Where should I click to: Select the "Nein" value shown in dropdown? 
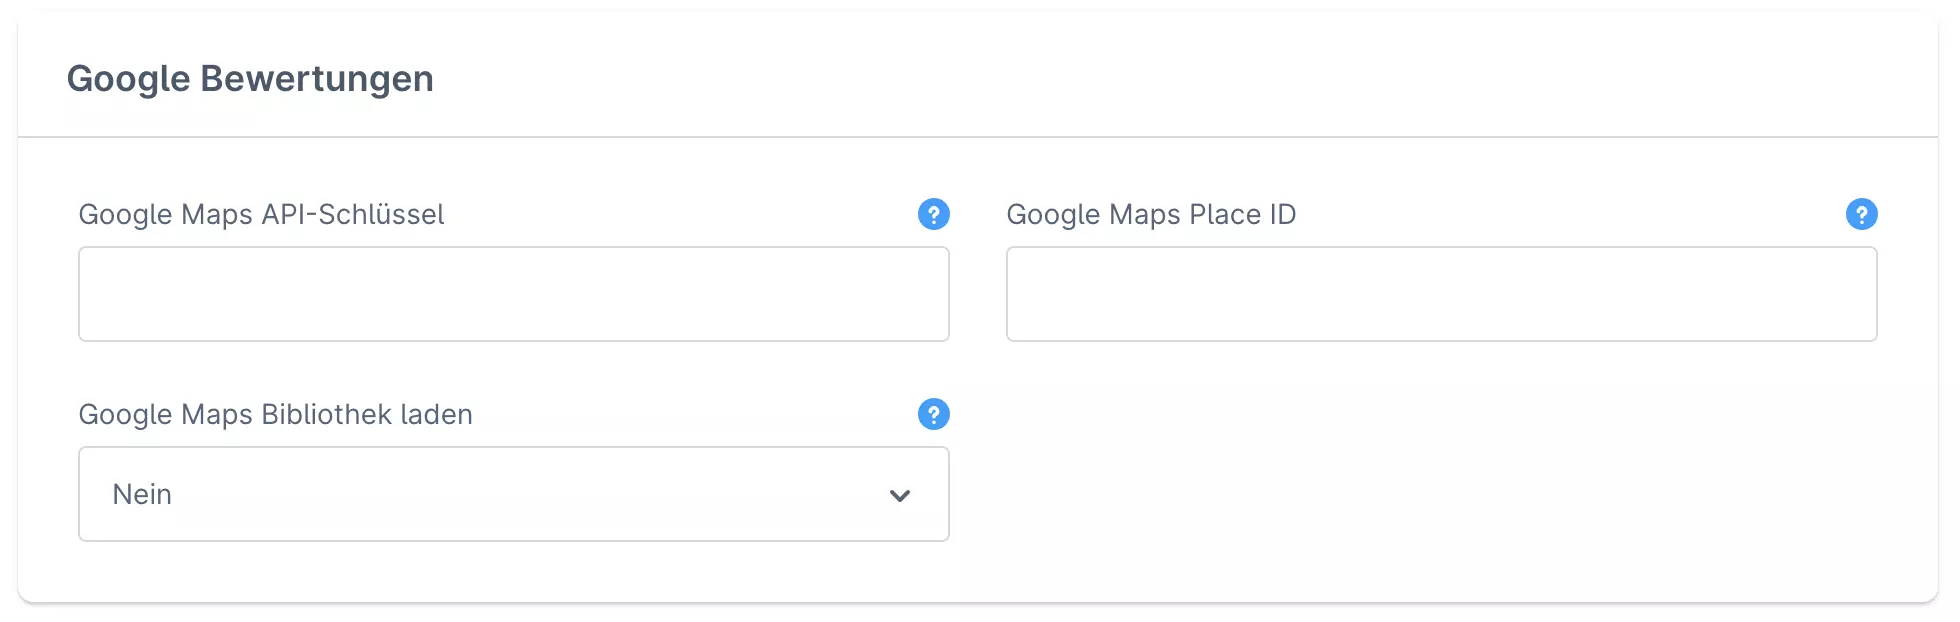click(x=142, y=494)
